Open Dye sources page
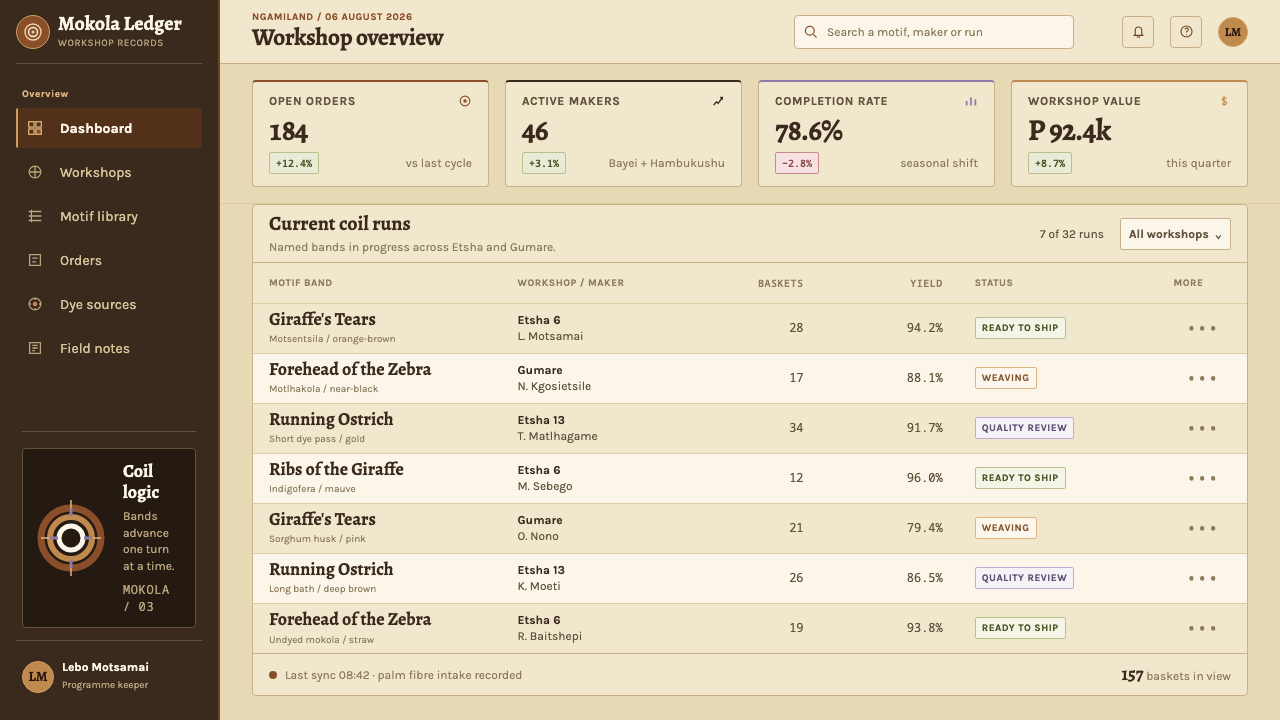Image resolution: width=1280 pixels, height=720 pixels. point(109,304)
